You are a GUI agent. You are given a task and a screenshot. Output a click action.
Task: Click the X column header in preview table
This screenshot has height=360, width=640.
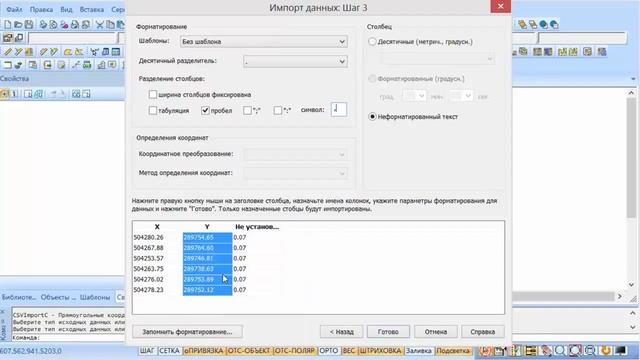click(x=157, y=227)
